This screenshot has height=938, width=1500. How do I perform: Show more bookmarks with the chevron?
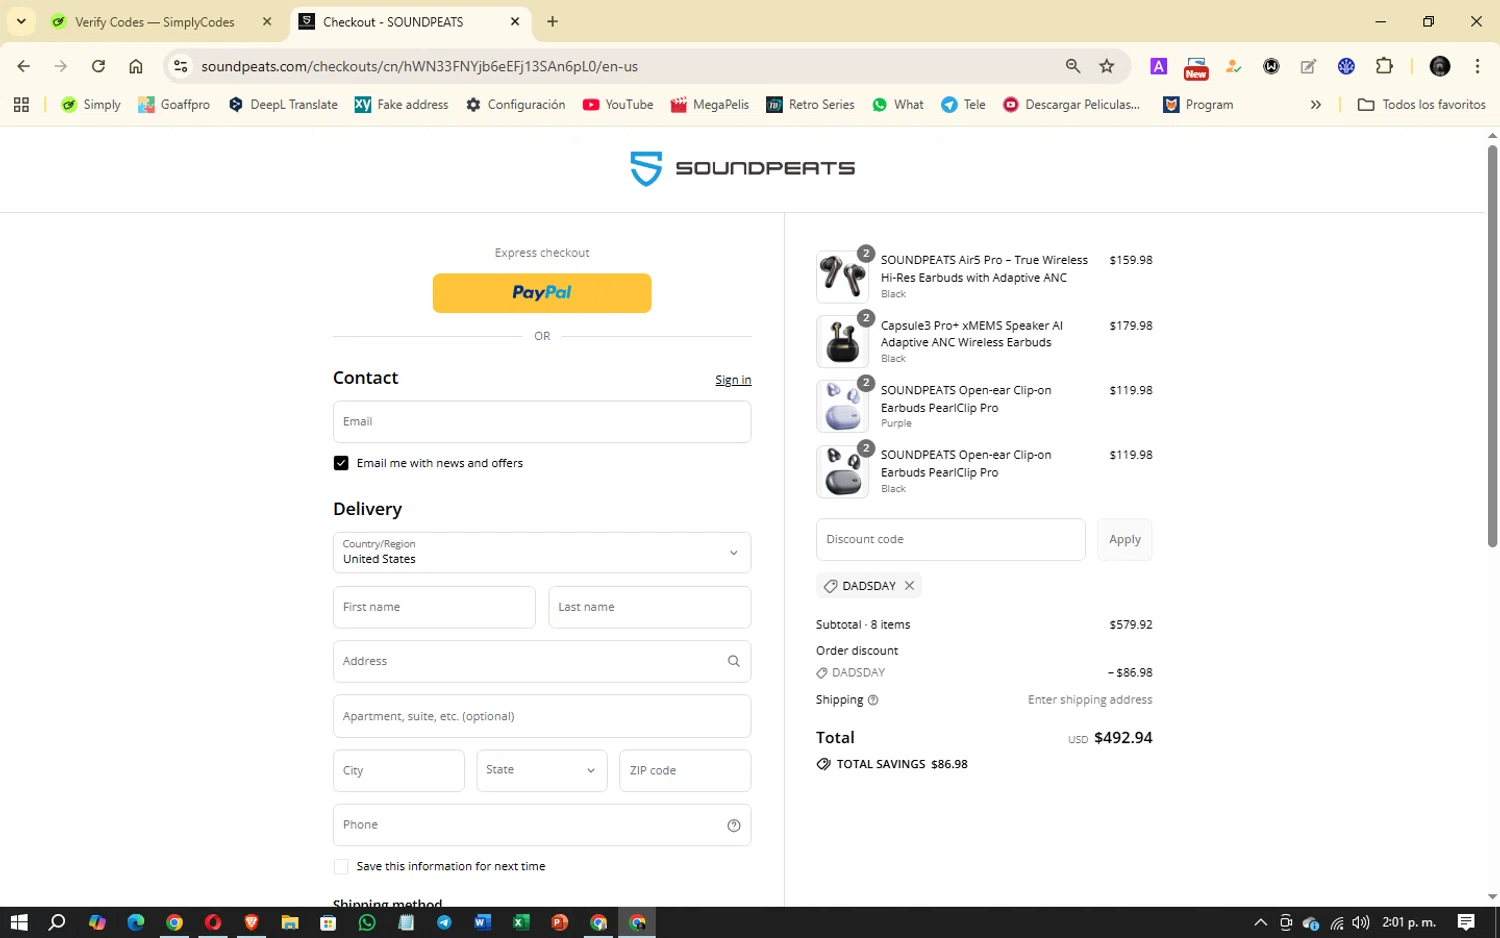(1316, 104)
